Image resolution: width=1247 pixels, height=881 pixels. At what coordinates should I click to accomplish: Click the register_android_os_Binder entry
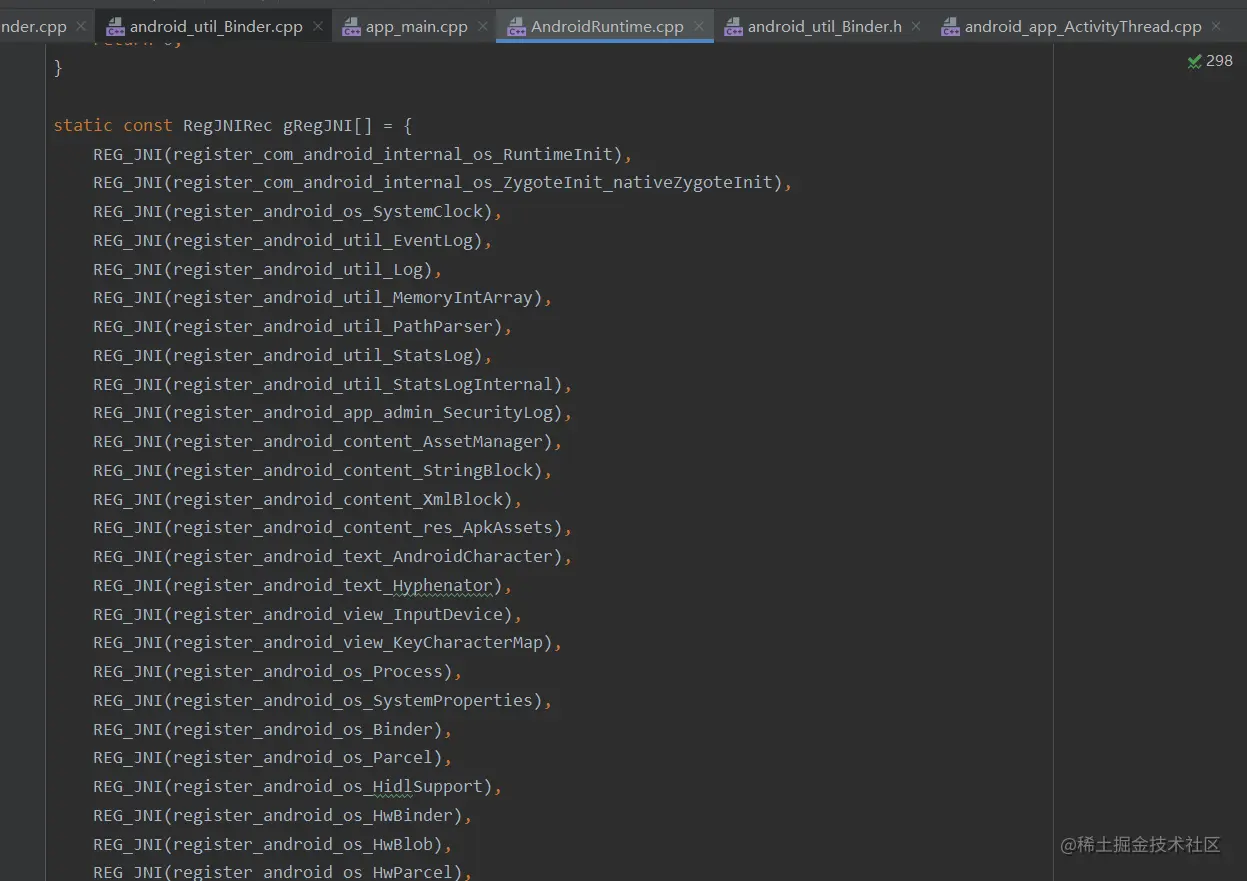click(273, 729)
